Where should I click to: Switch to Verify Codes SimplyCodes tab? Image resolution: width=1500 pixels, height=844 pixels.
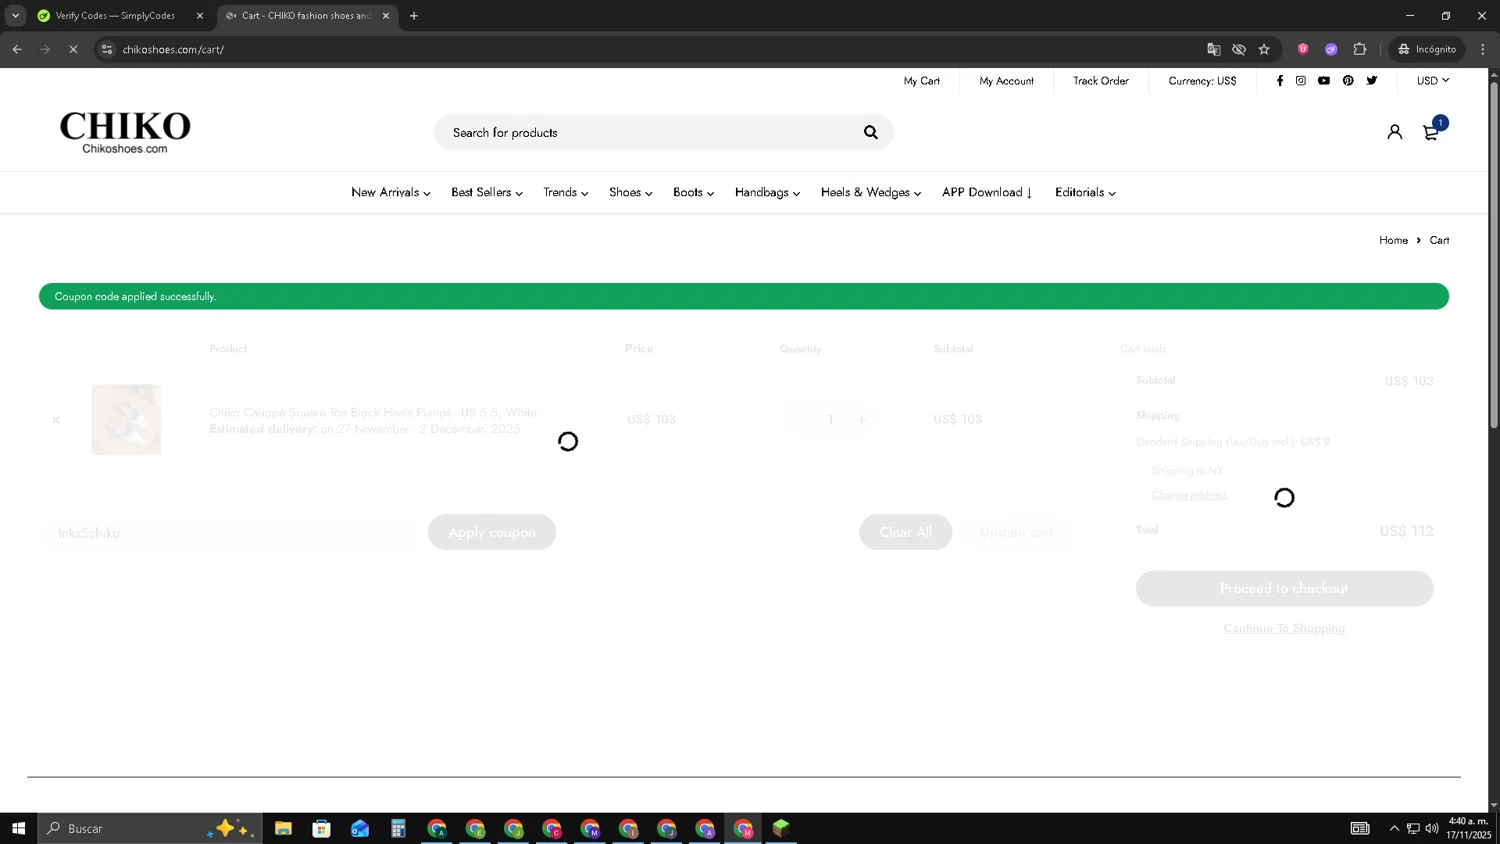tap(119, 16)
